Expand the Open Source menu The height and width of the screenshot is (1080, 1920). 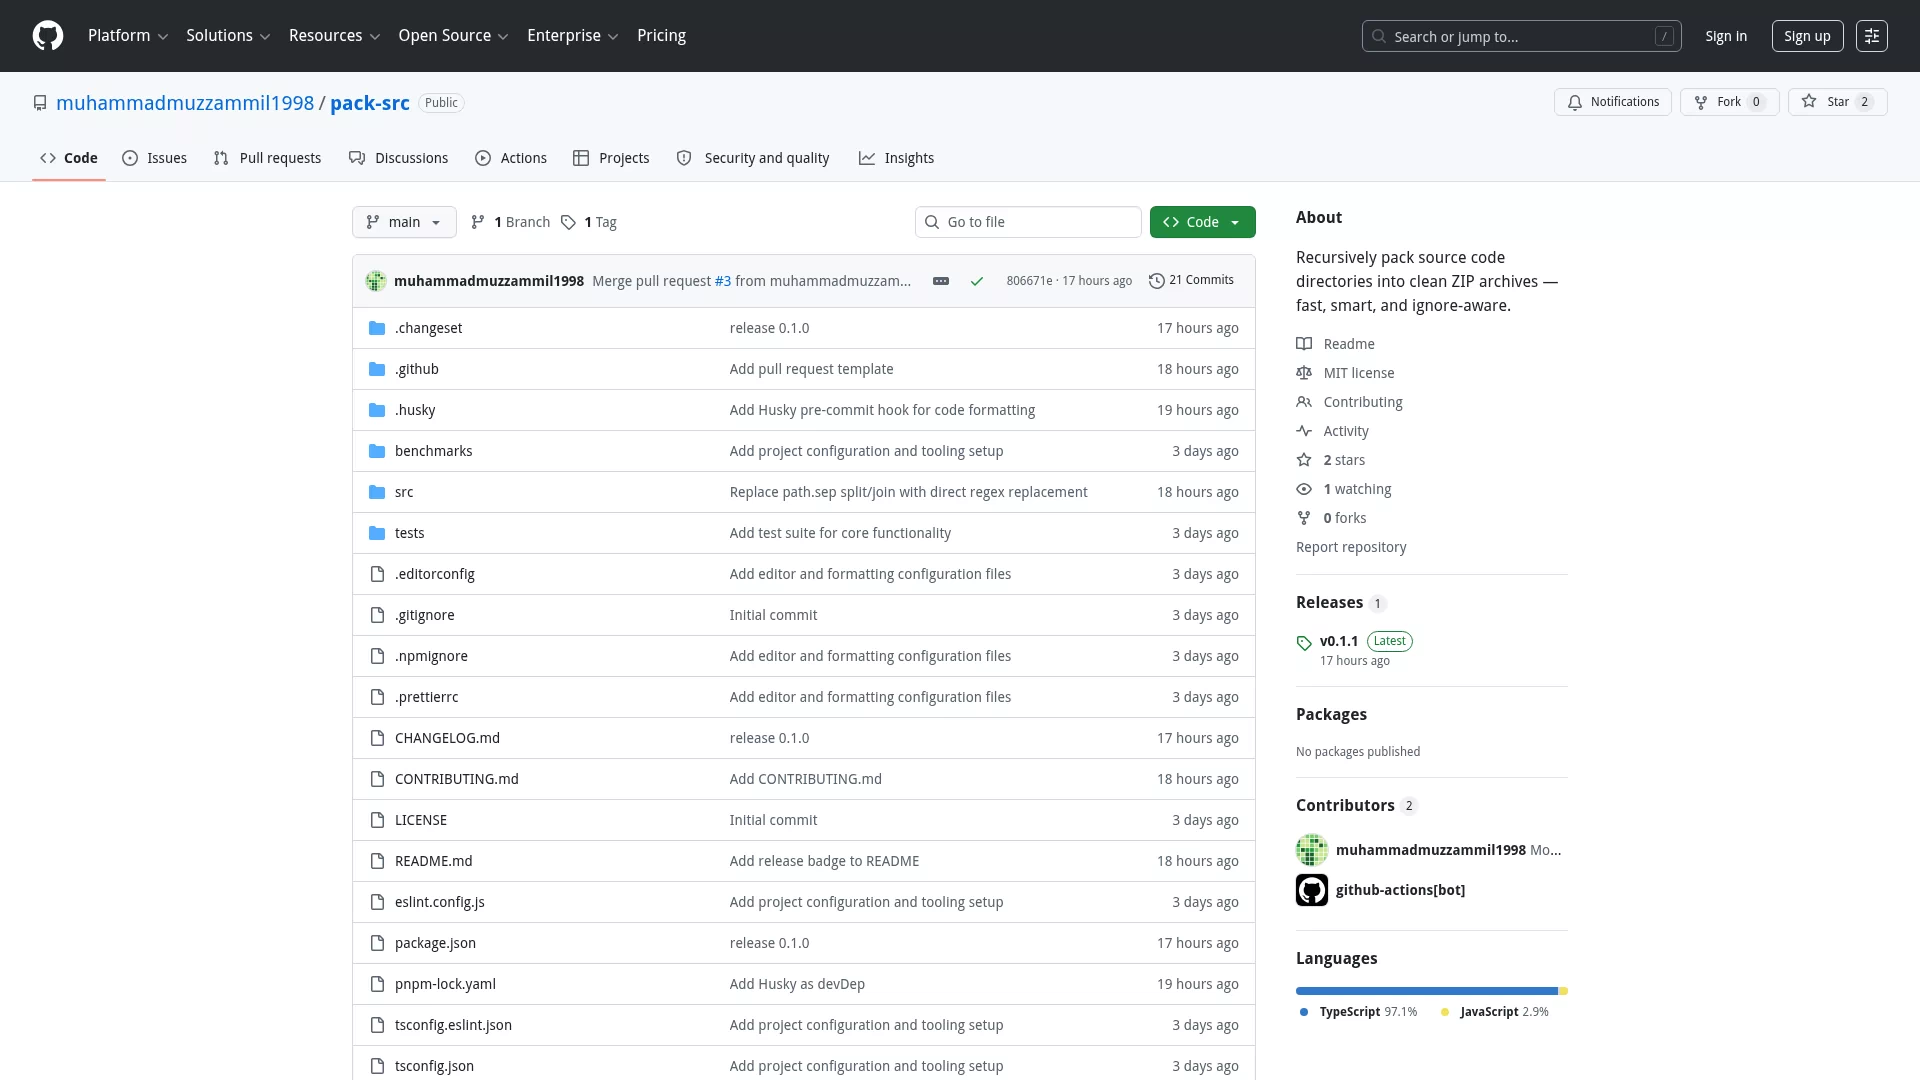tap(453, 36)
